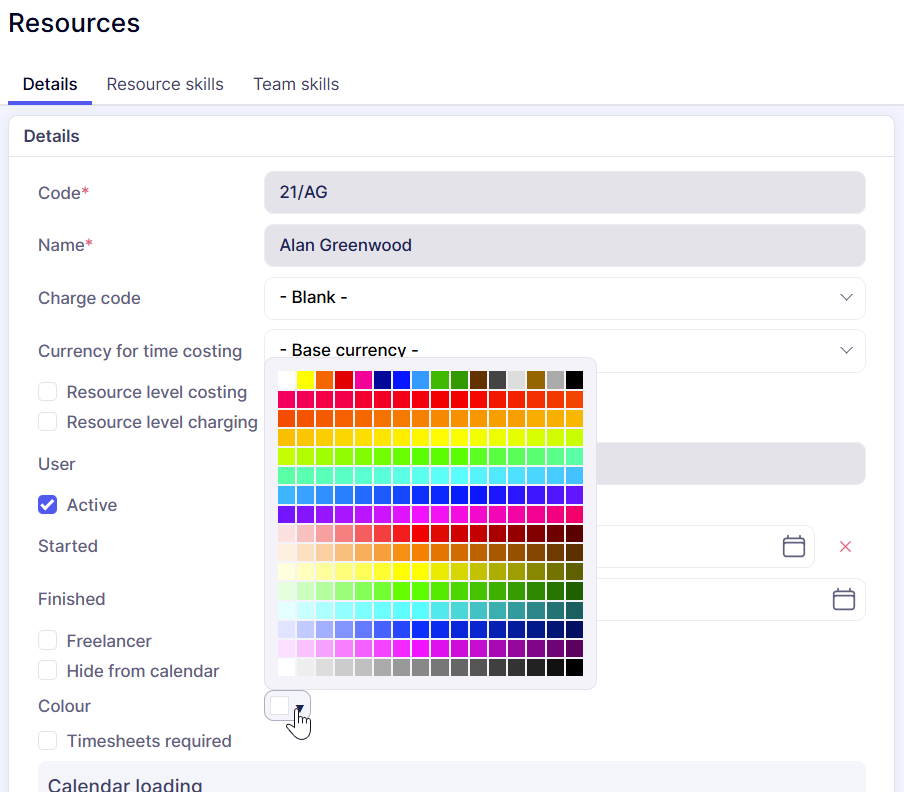Open the Started date calendar picker

793,546
